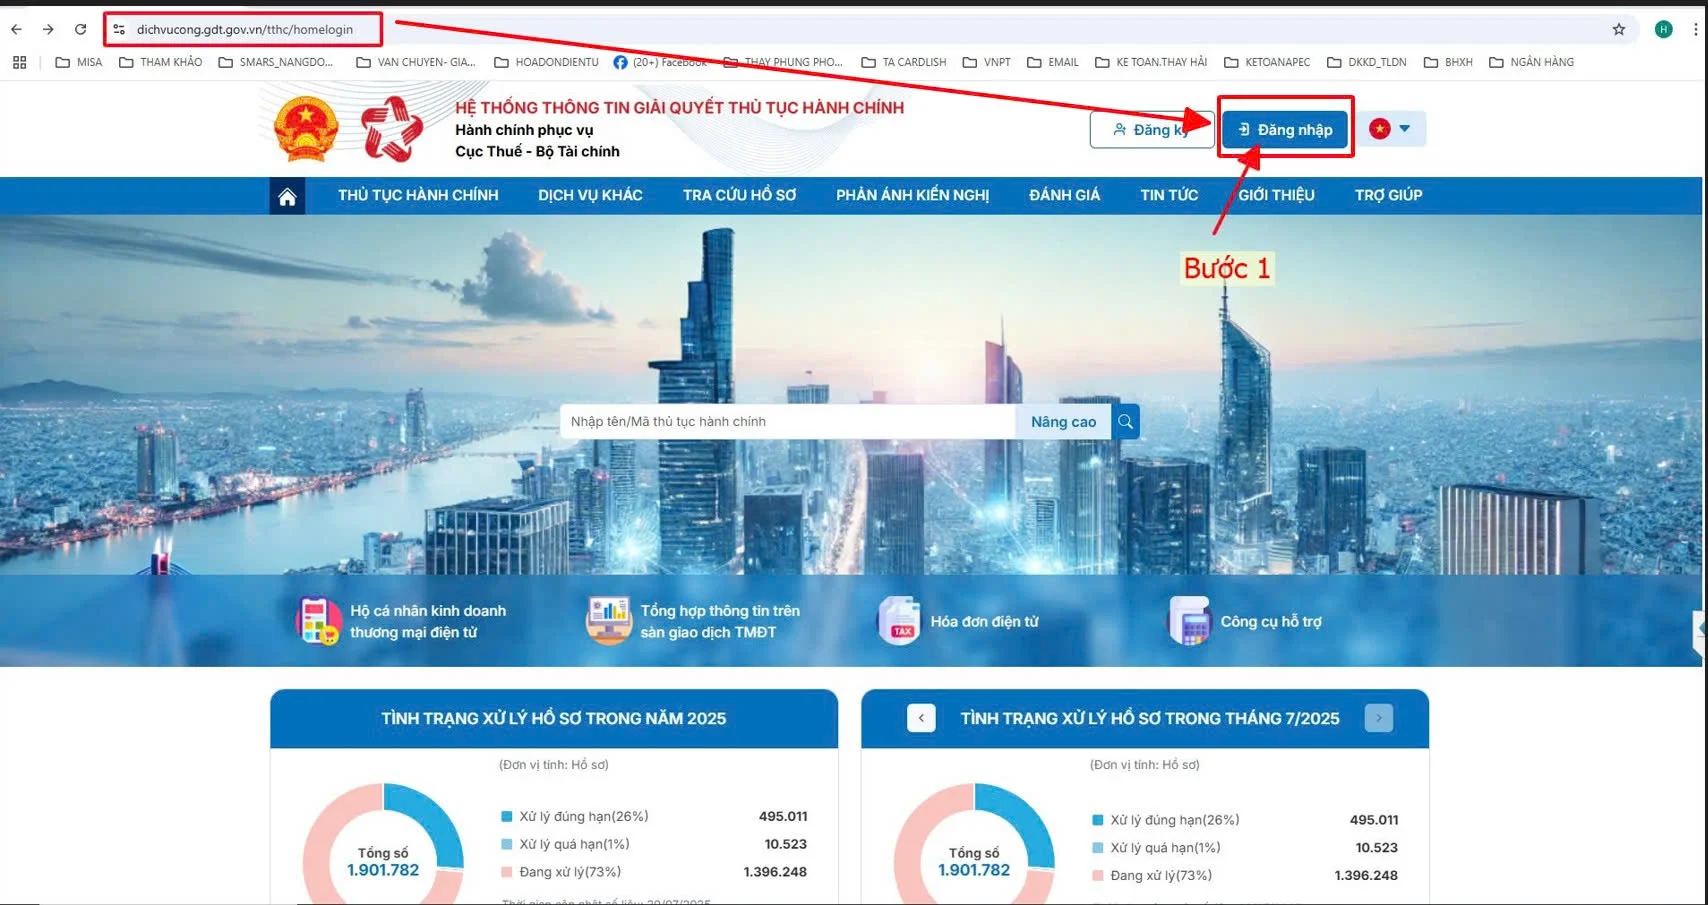Open the EMAIL bookmarks folder
Image resolution: width=1708 pixels, height=905 pixels.
click(1053, 62)
